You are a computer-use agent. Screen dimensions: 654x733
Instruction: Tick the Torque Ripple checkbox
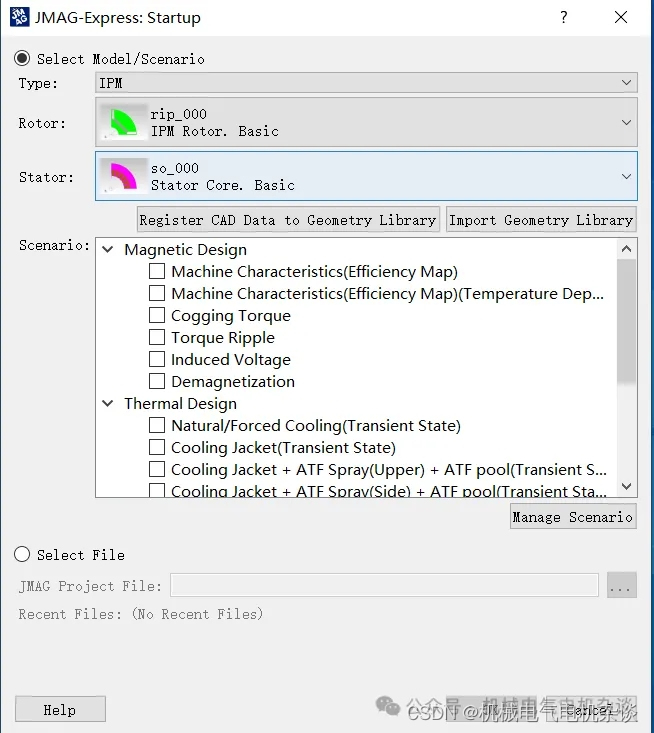tap(157, 337)
